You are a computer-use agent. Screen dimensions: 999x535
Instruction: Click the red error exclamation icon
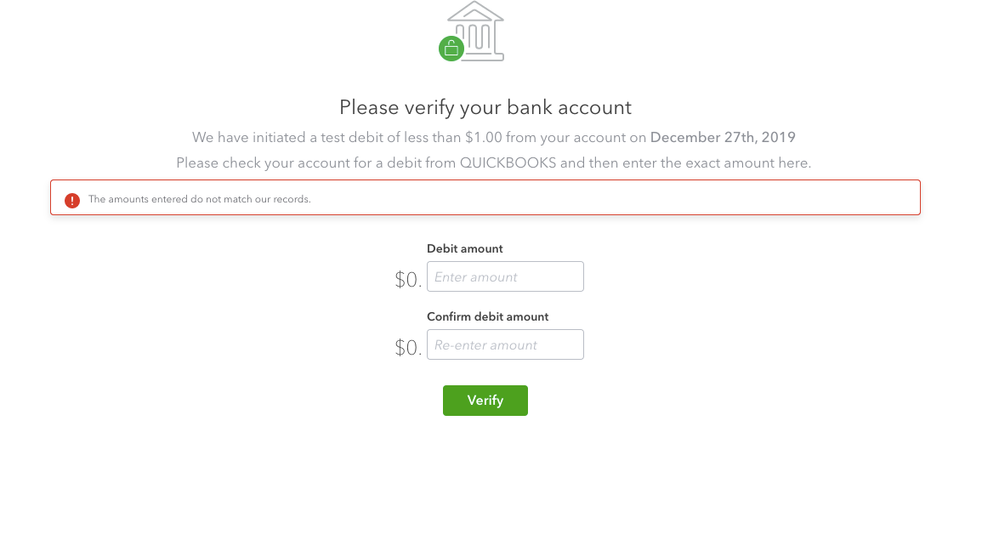(72, 200)
